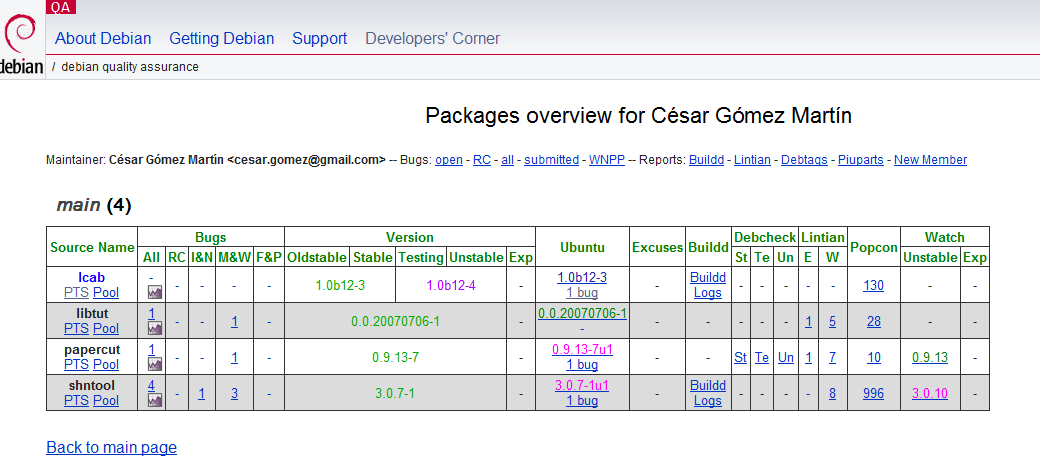Select testing version 1.0b12-4 for lcab
Screen dimensions: 1040x461
451,285
